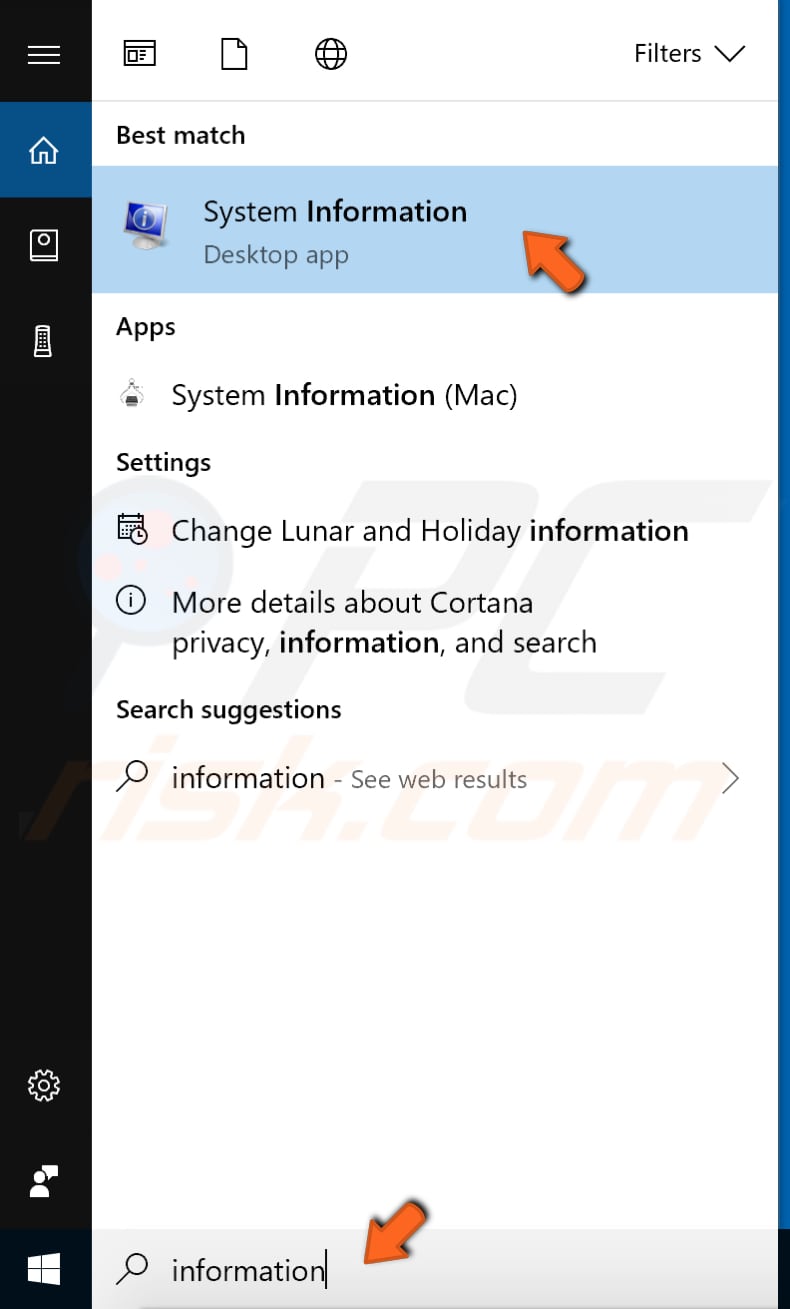Open Cortana settings gear icon

point(44,1085)
